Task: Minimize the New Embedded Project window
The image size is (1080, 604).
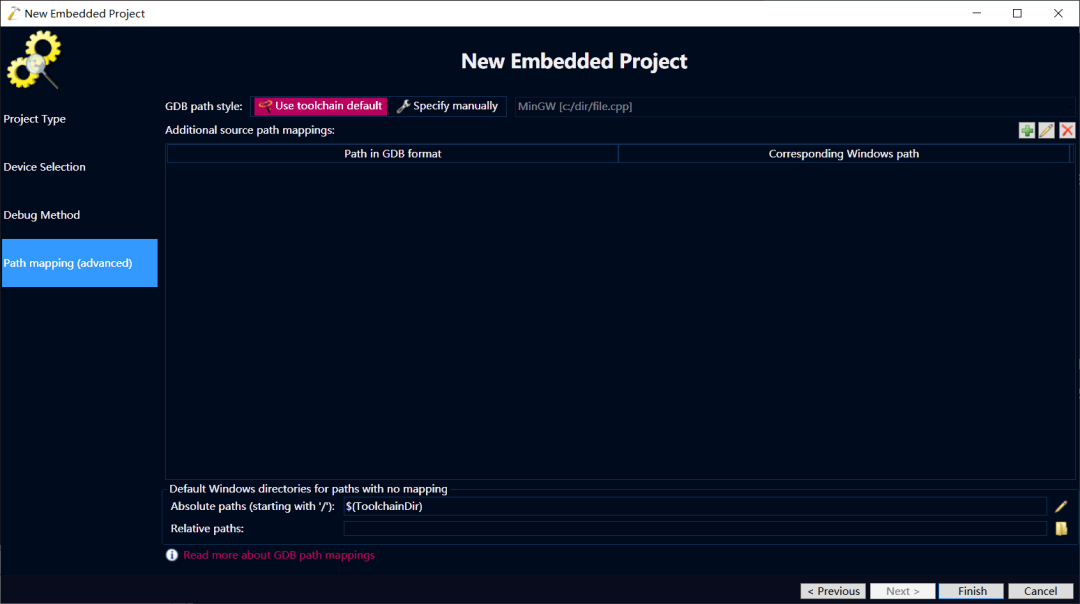Action: click(x=977, y=13)
